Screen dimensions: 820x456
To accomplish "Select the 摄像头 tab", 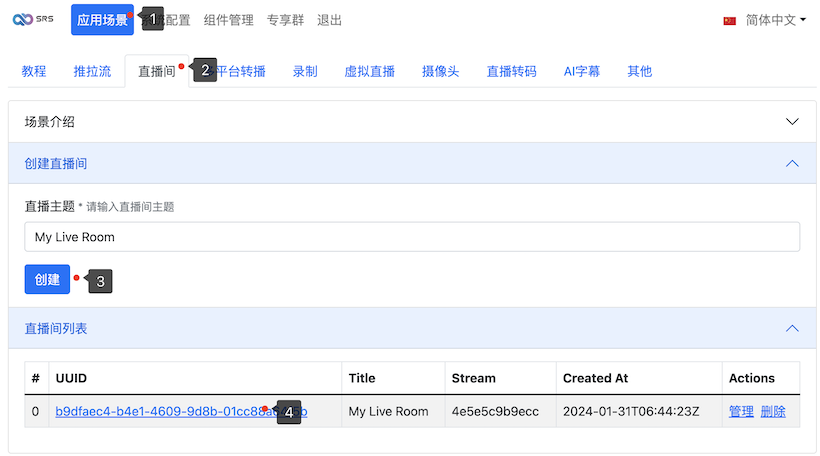I will [x=440, y=71].
